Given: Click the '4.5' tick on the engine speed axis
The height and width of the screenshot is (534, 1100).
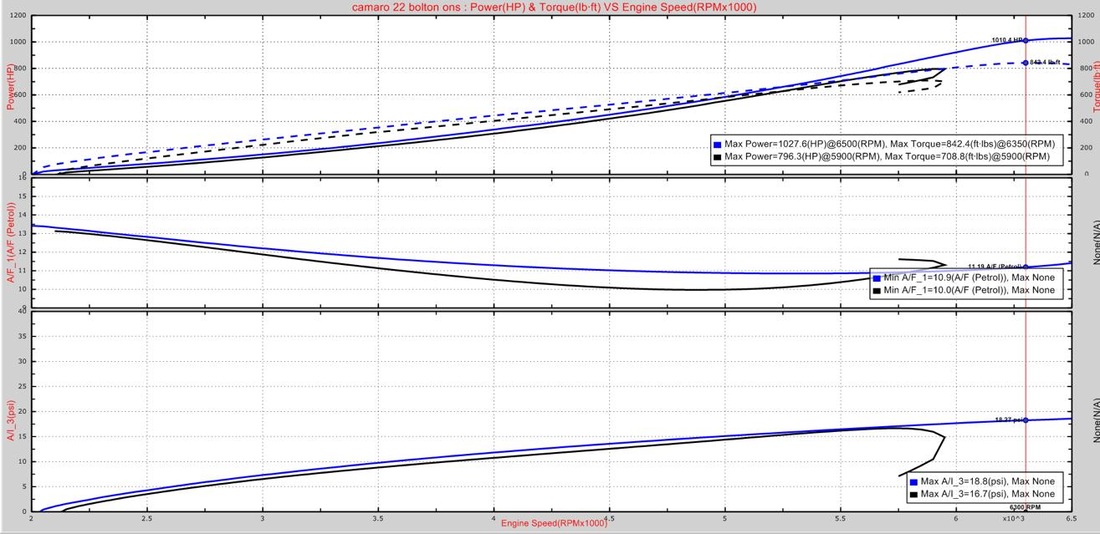Looking at the screenshot, I should 609,519.
